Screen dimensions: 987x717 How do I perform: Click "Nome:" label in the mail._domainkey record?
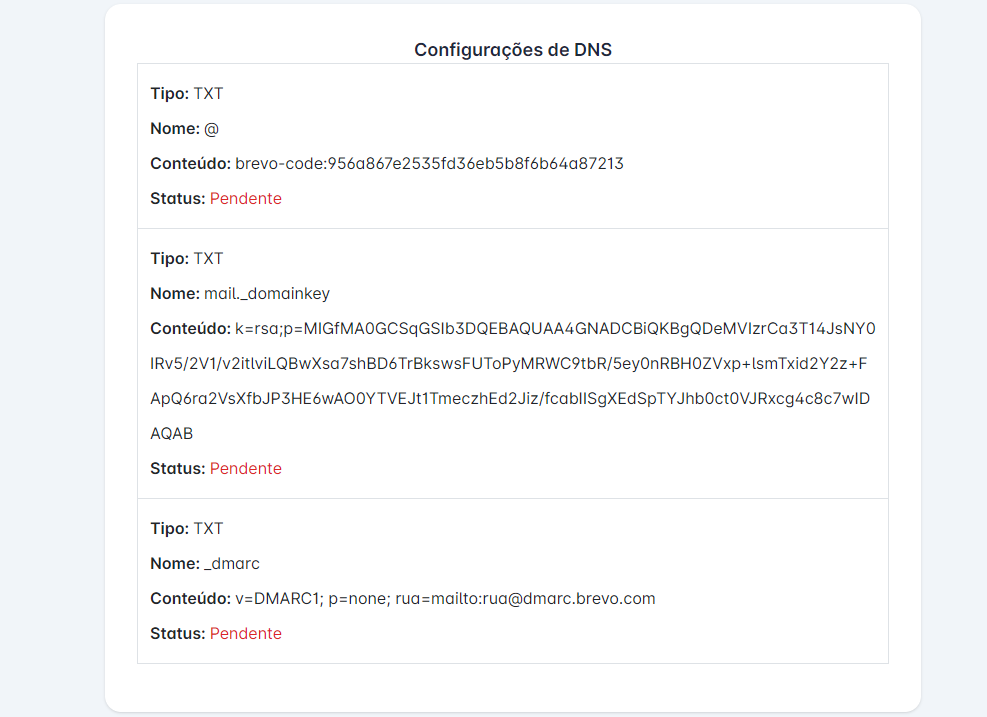pos(175,293)
